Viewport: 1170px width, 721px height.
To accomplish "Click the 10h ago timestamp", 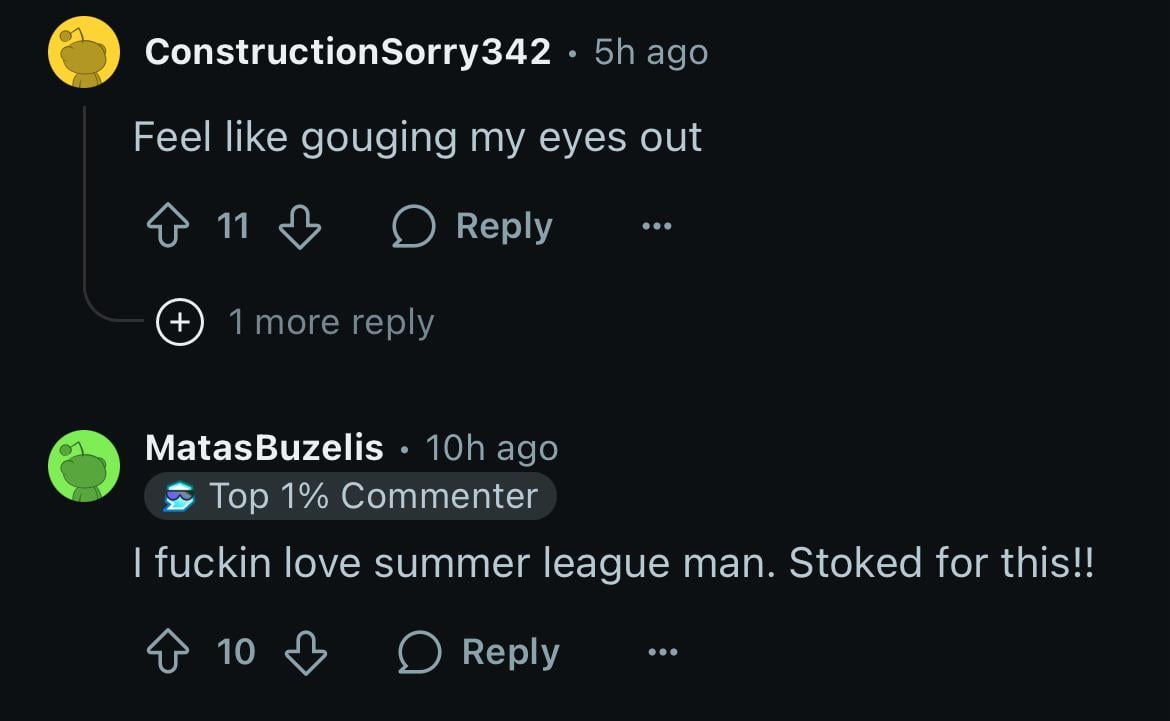I will point(491,448).
